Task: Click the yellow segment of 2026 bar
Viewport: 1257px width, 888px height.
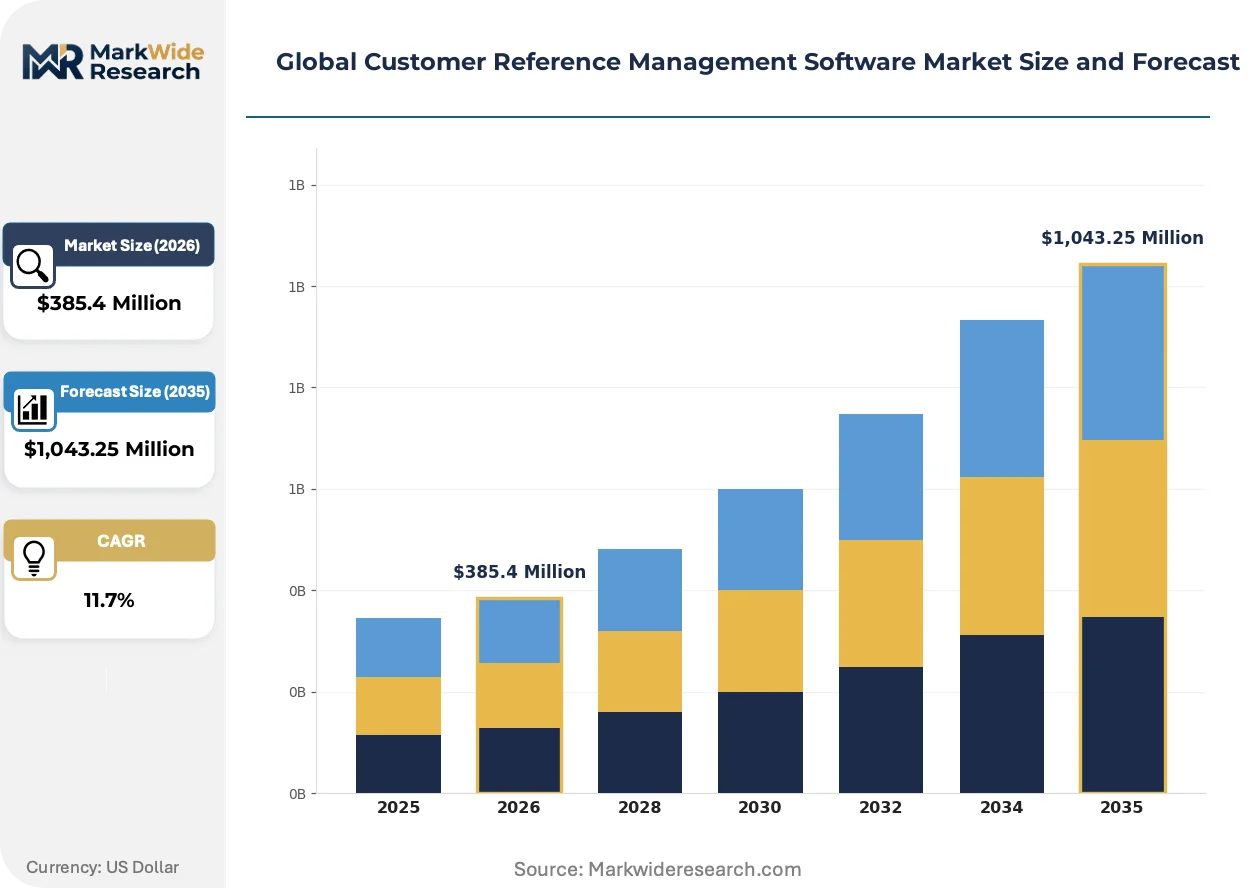Action: tap(519, 695)
